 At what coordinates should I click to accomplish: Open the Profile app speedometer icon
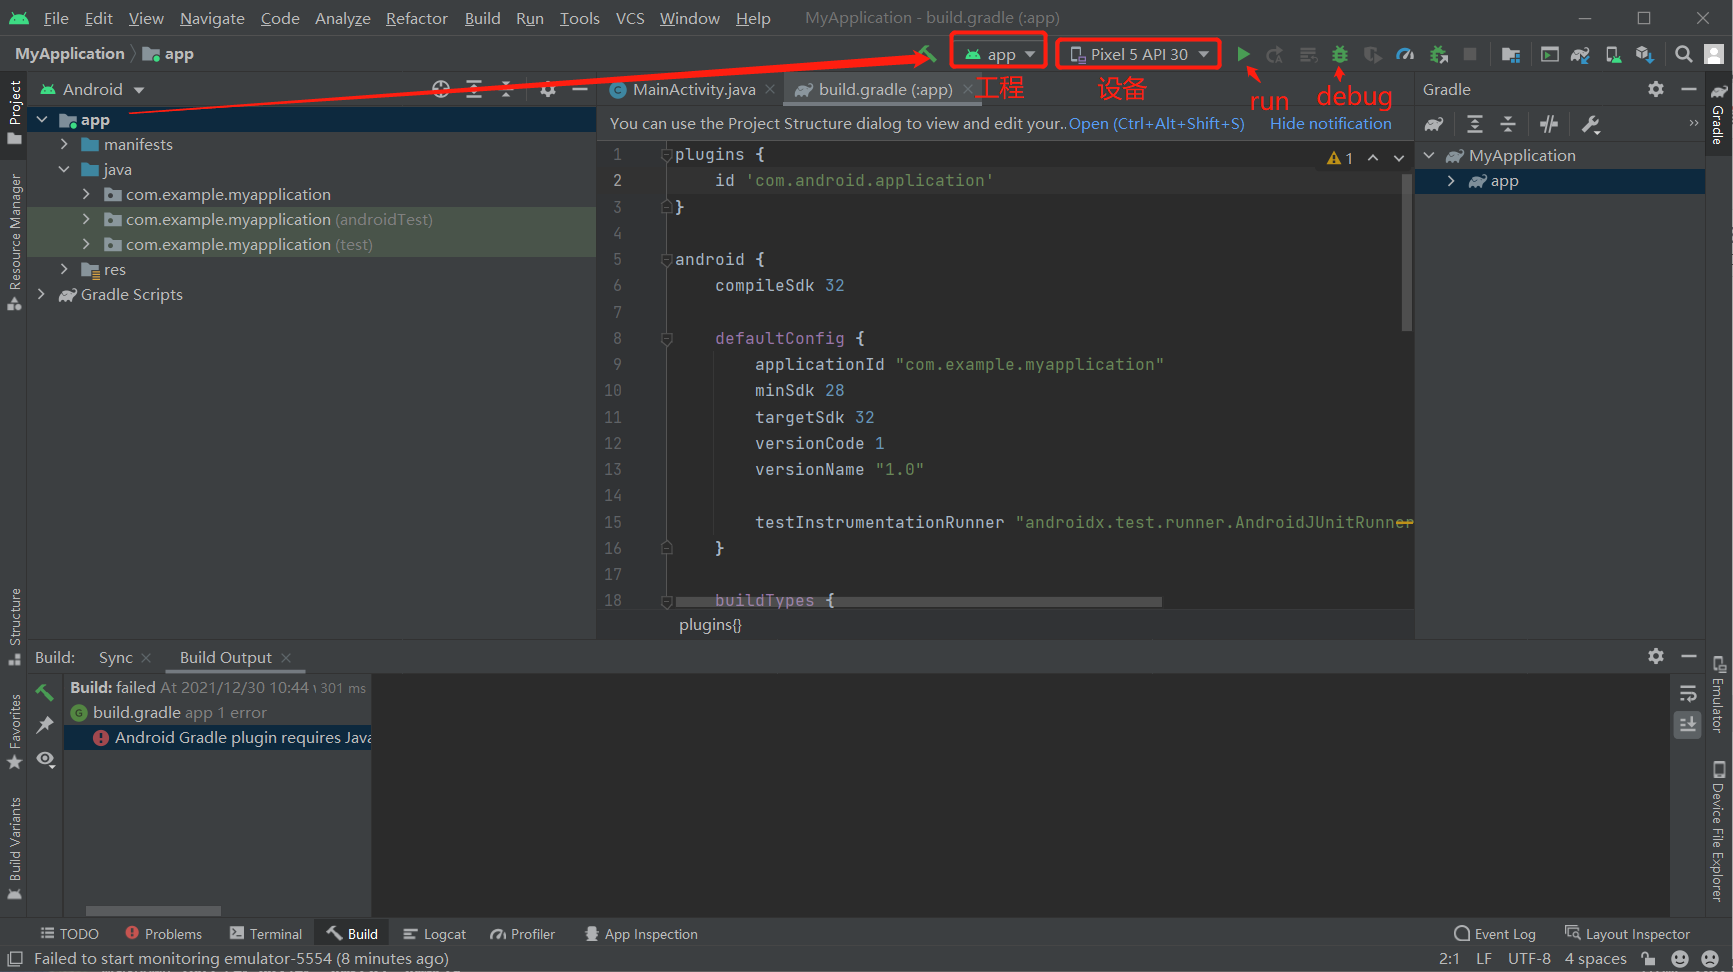coord(1405,54)
